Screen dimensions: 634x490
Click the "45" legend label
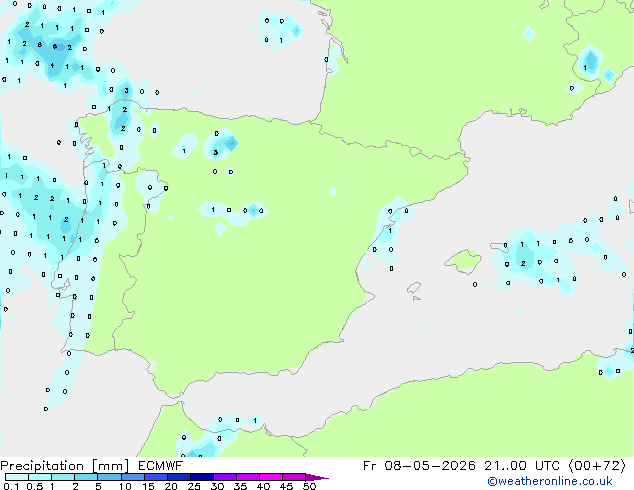[286, 486]
